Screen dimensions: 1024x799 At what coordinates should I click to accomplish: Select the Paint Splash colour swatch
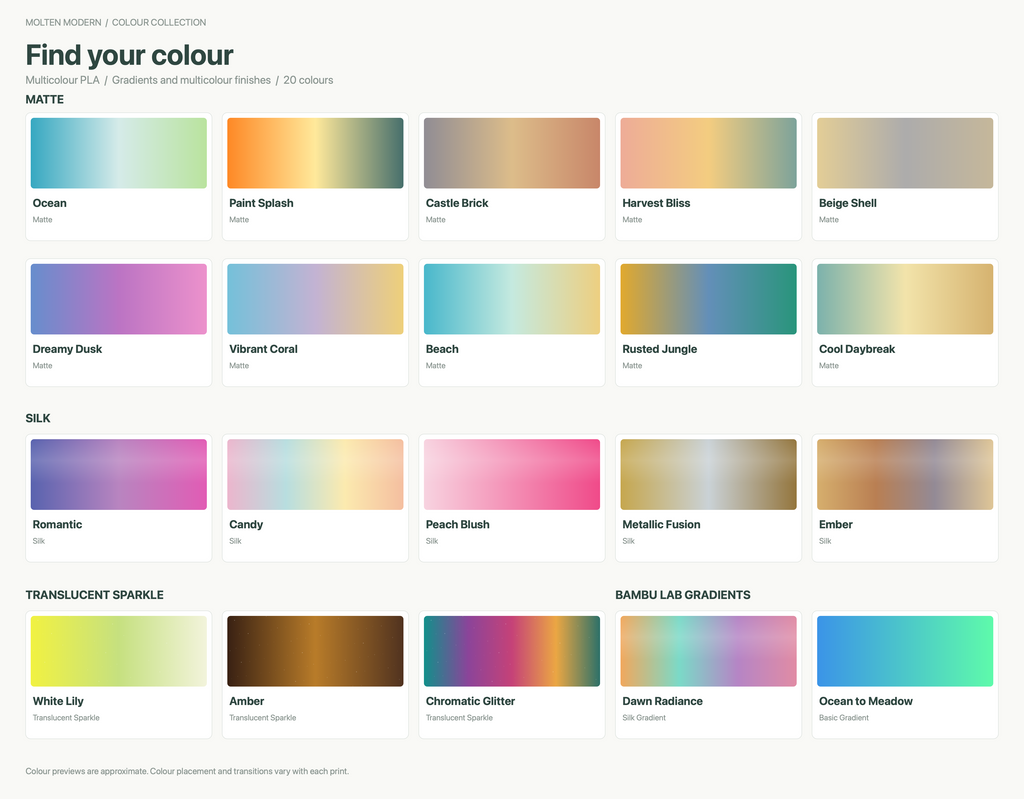coord(315,153)
